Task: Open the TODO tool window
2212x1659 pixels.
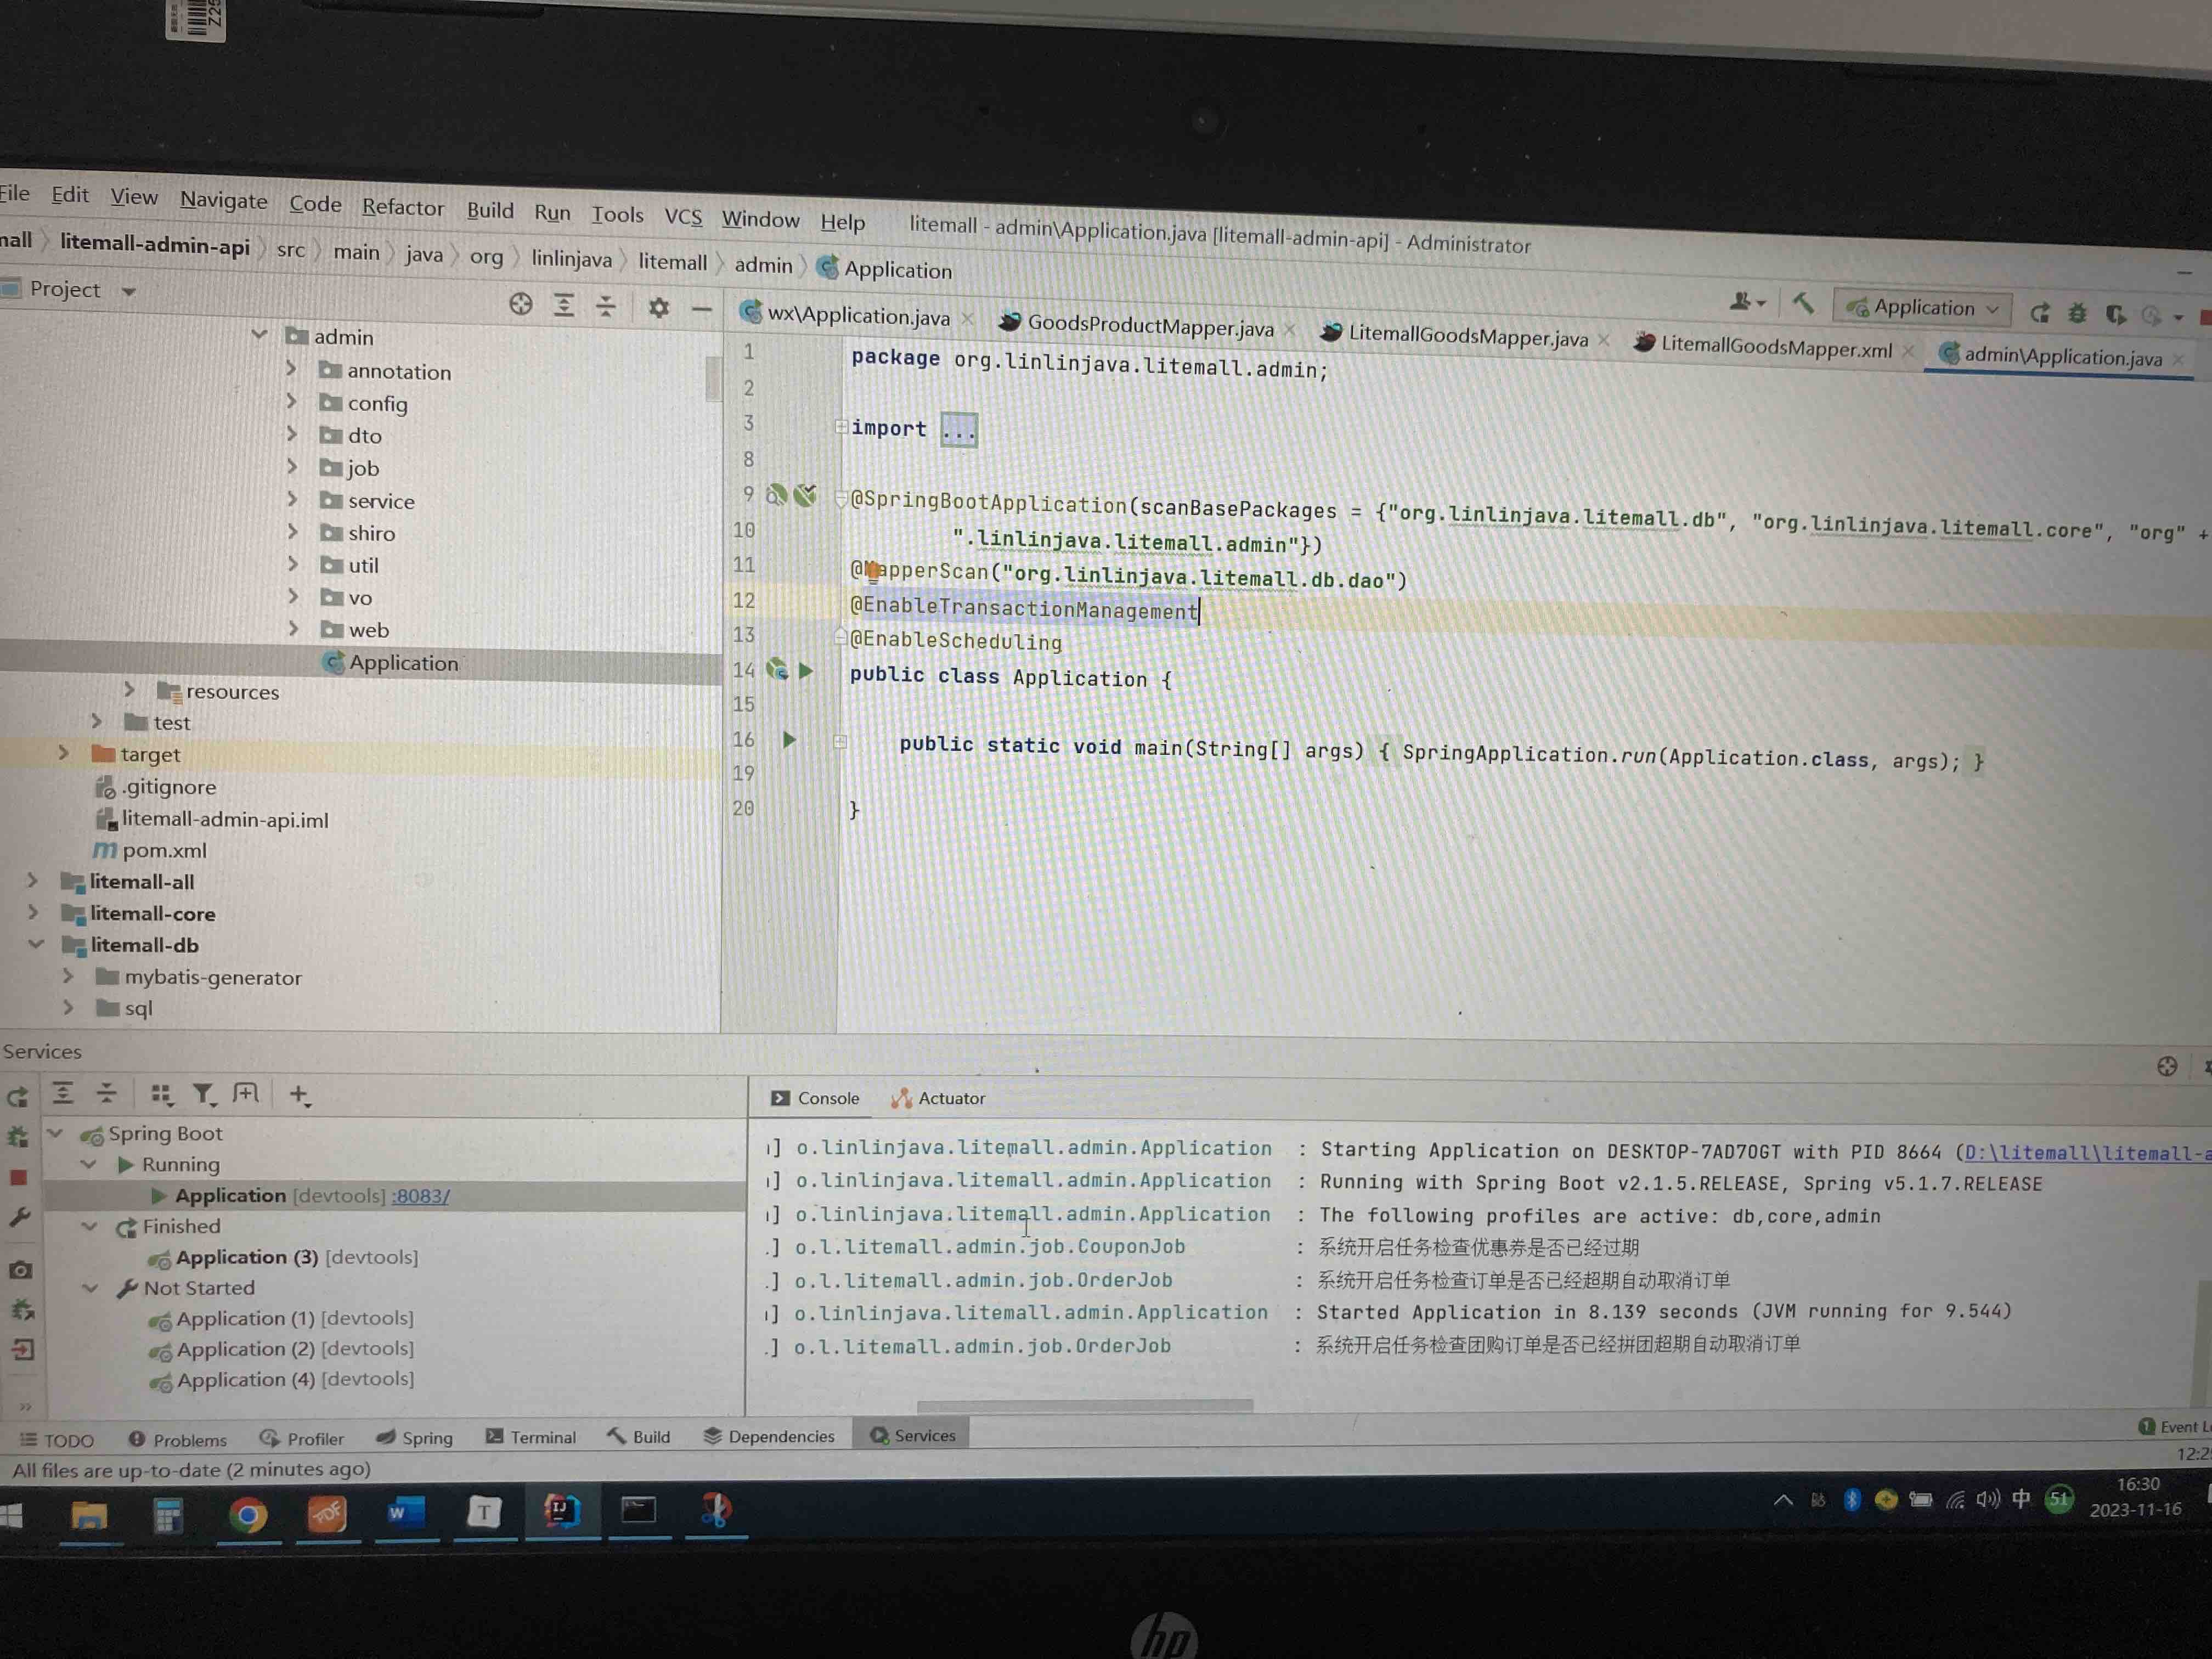Action: 57,1441
